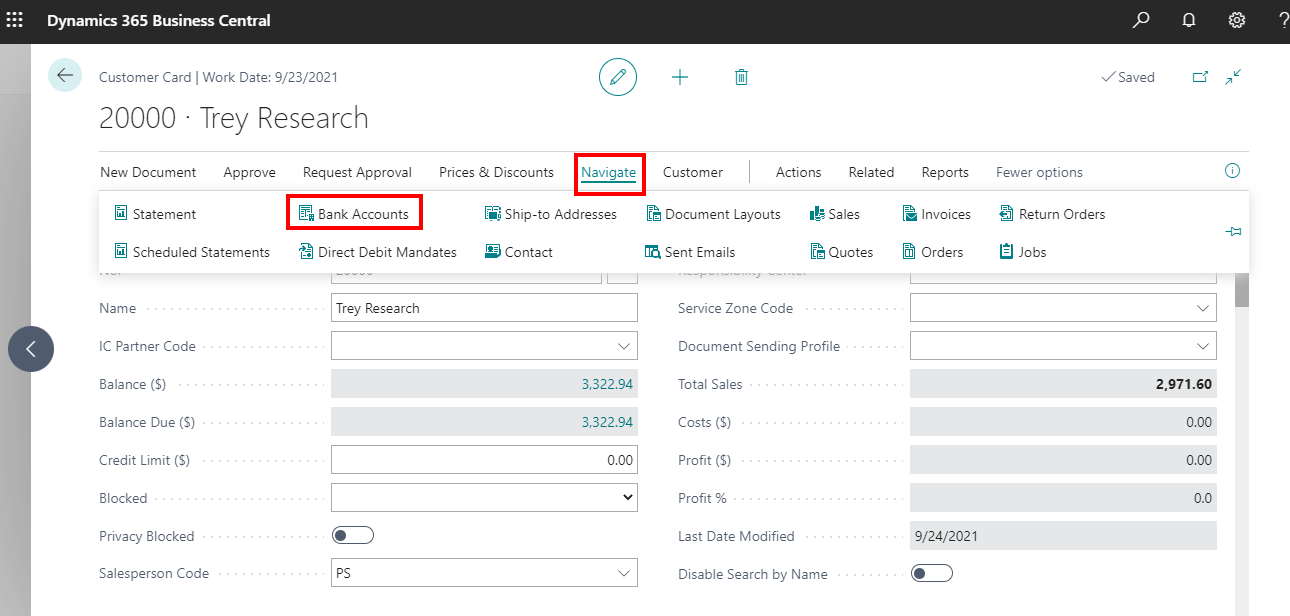Open Return Orders action
This screenshot has width=1290, height=616.
(1052, 214)
